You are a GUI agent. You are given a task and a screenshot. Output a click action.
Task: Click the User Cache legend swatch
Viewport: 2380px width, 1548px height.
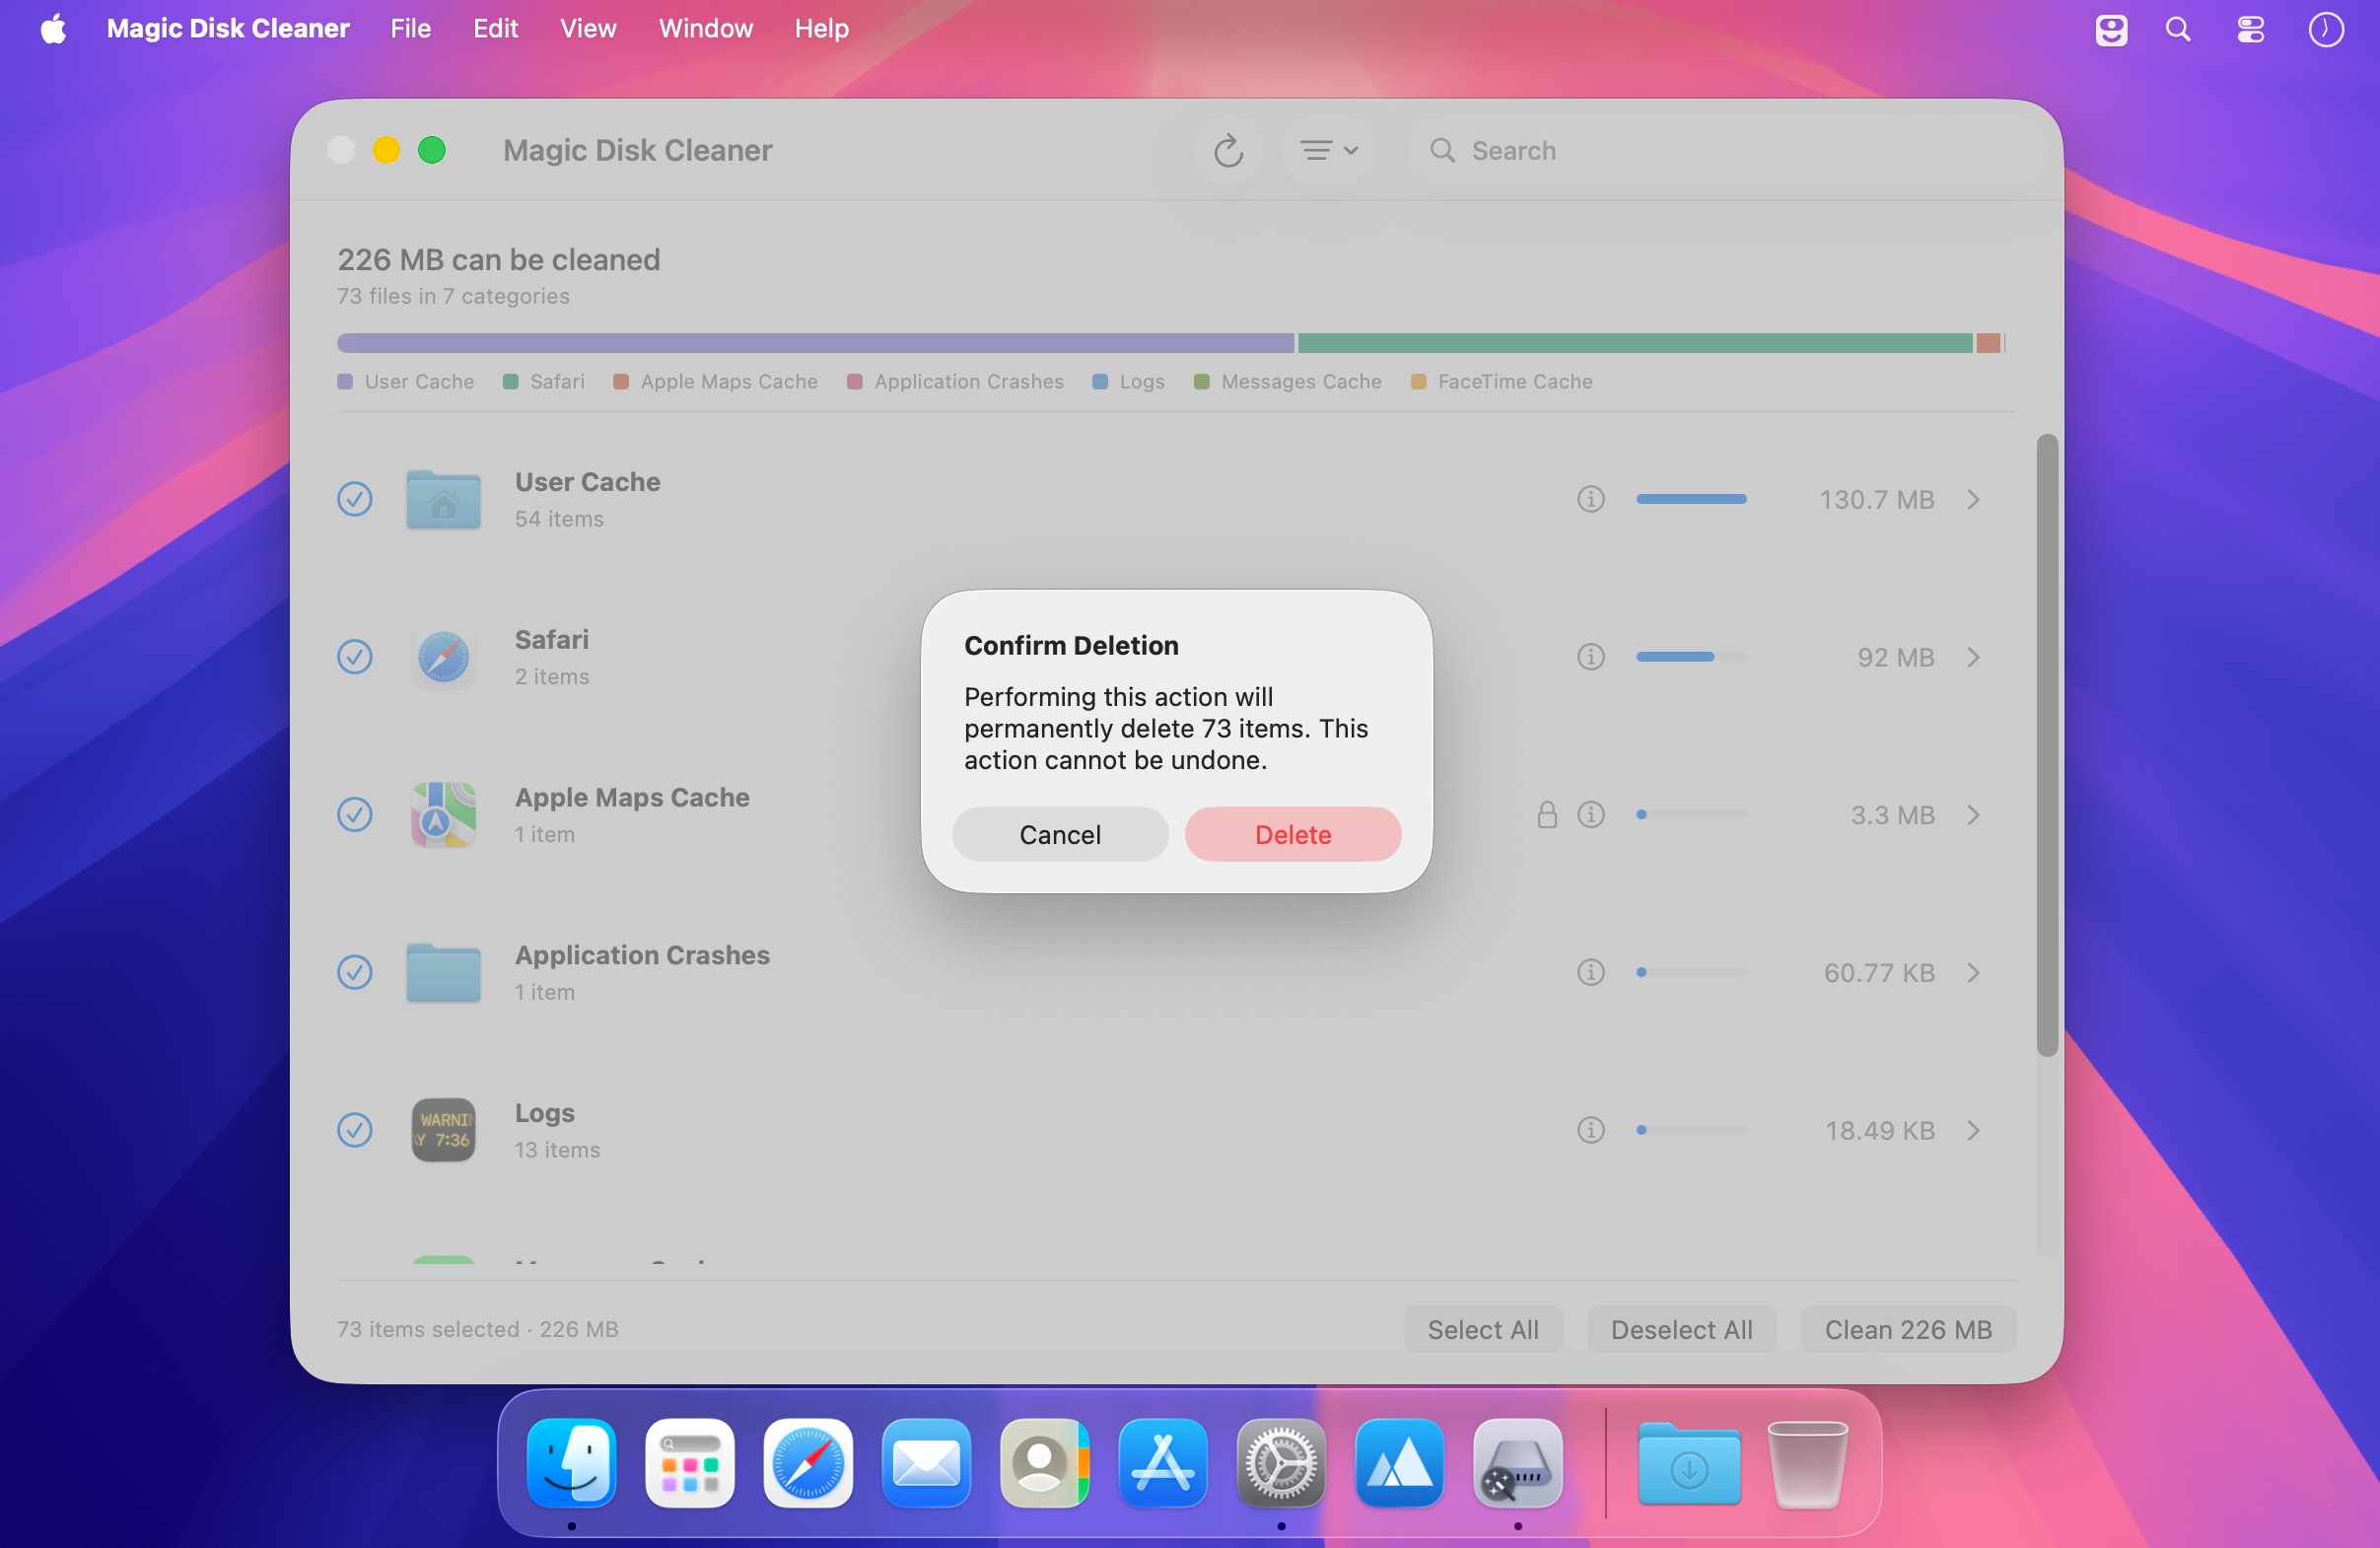coord(345,382)
